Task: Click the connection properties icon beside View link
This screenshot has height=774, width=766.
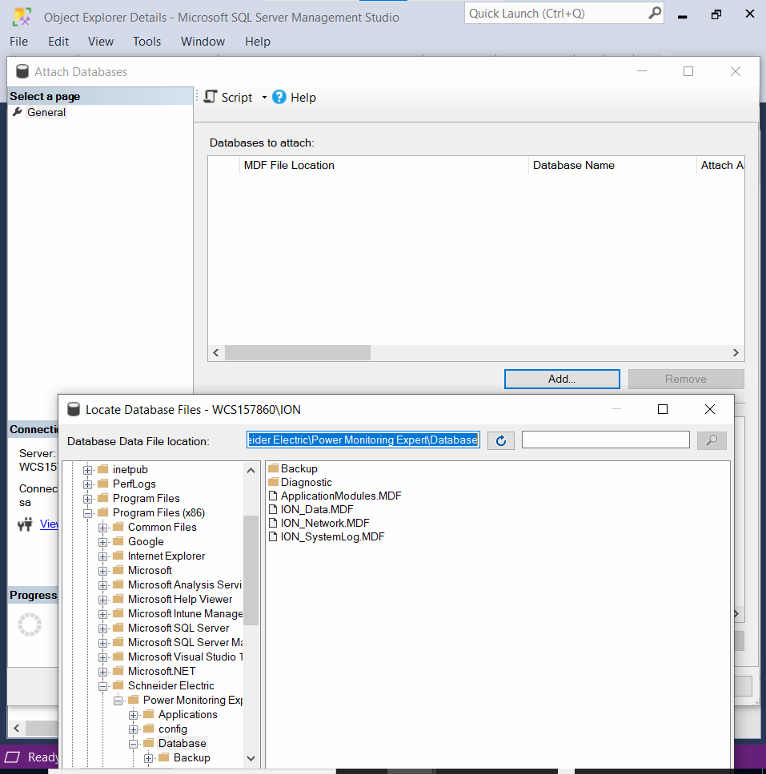Action: tap(25, 524)
